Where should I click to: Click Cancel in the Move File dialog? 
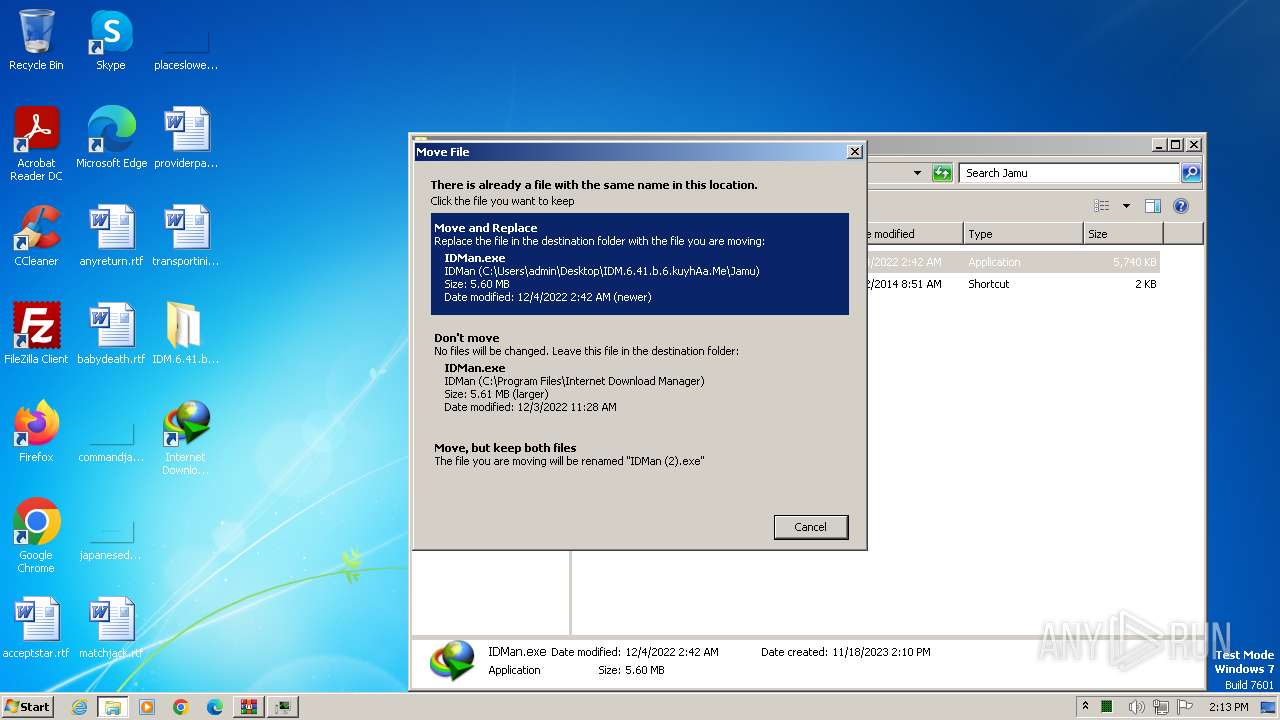pos(810,527)
